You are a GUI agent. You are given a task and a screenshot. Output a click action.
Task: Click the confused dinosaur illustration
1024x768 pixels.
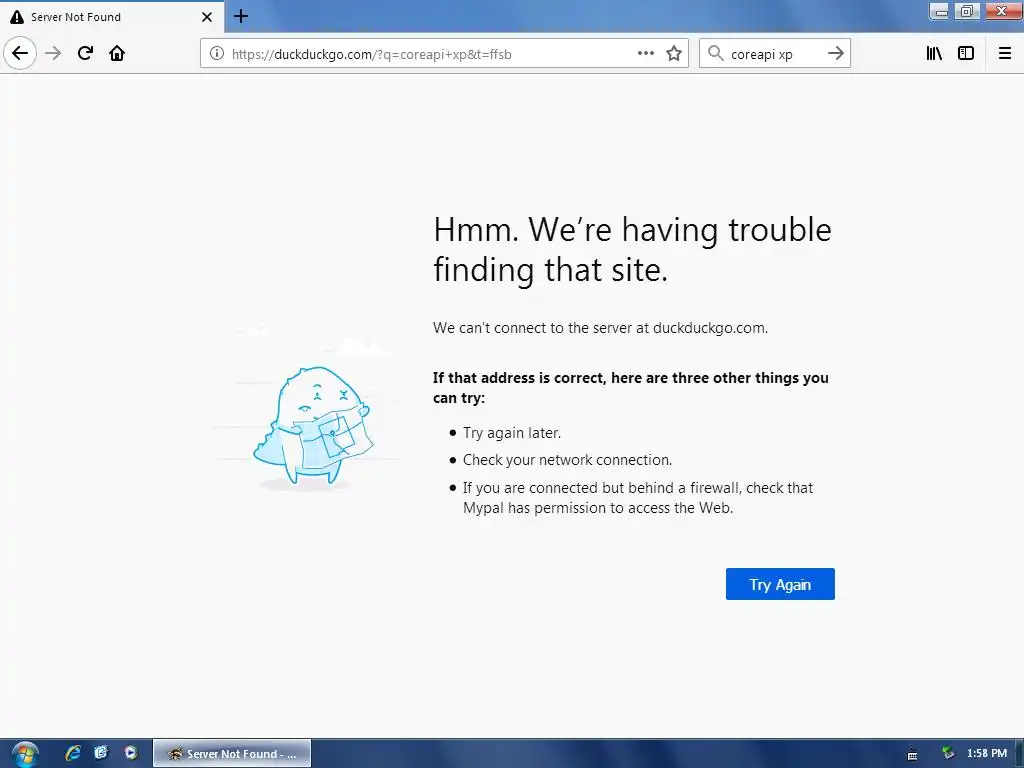312,427
